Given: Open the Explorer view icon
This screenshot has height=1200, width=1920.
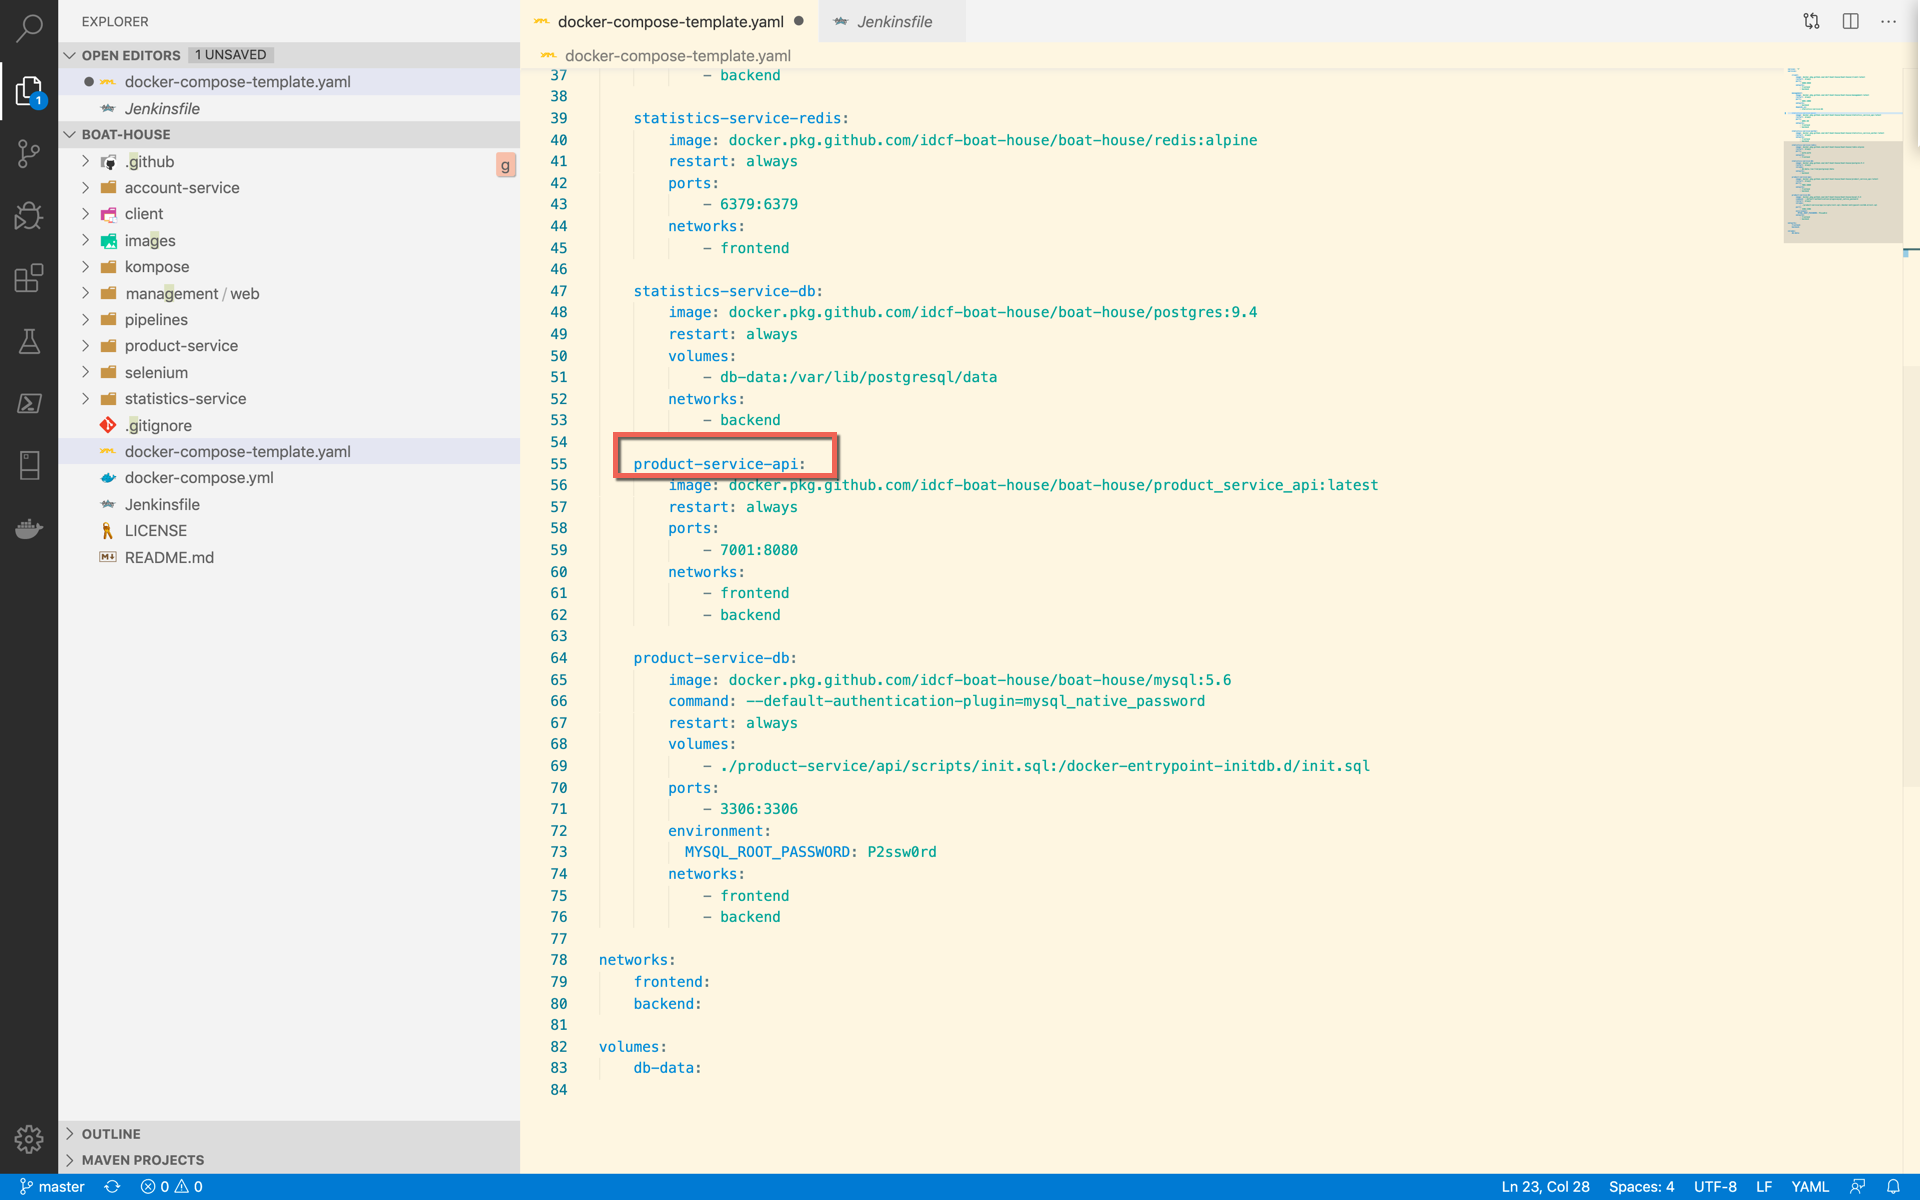Looking at the screenshot, I should pos(29,91).
